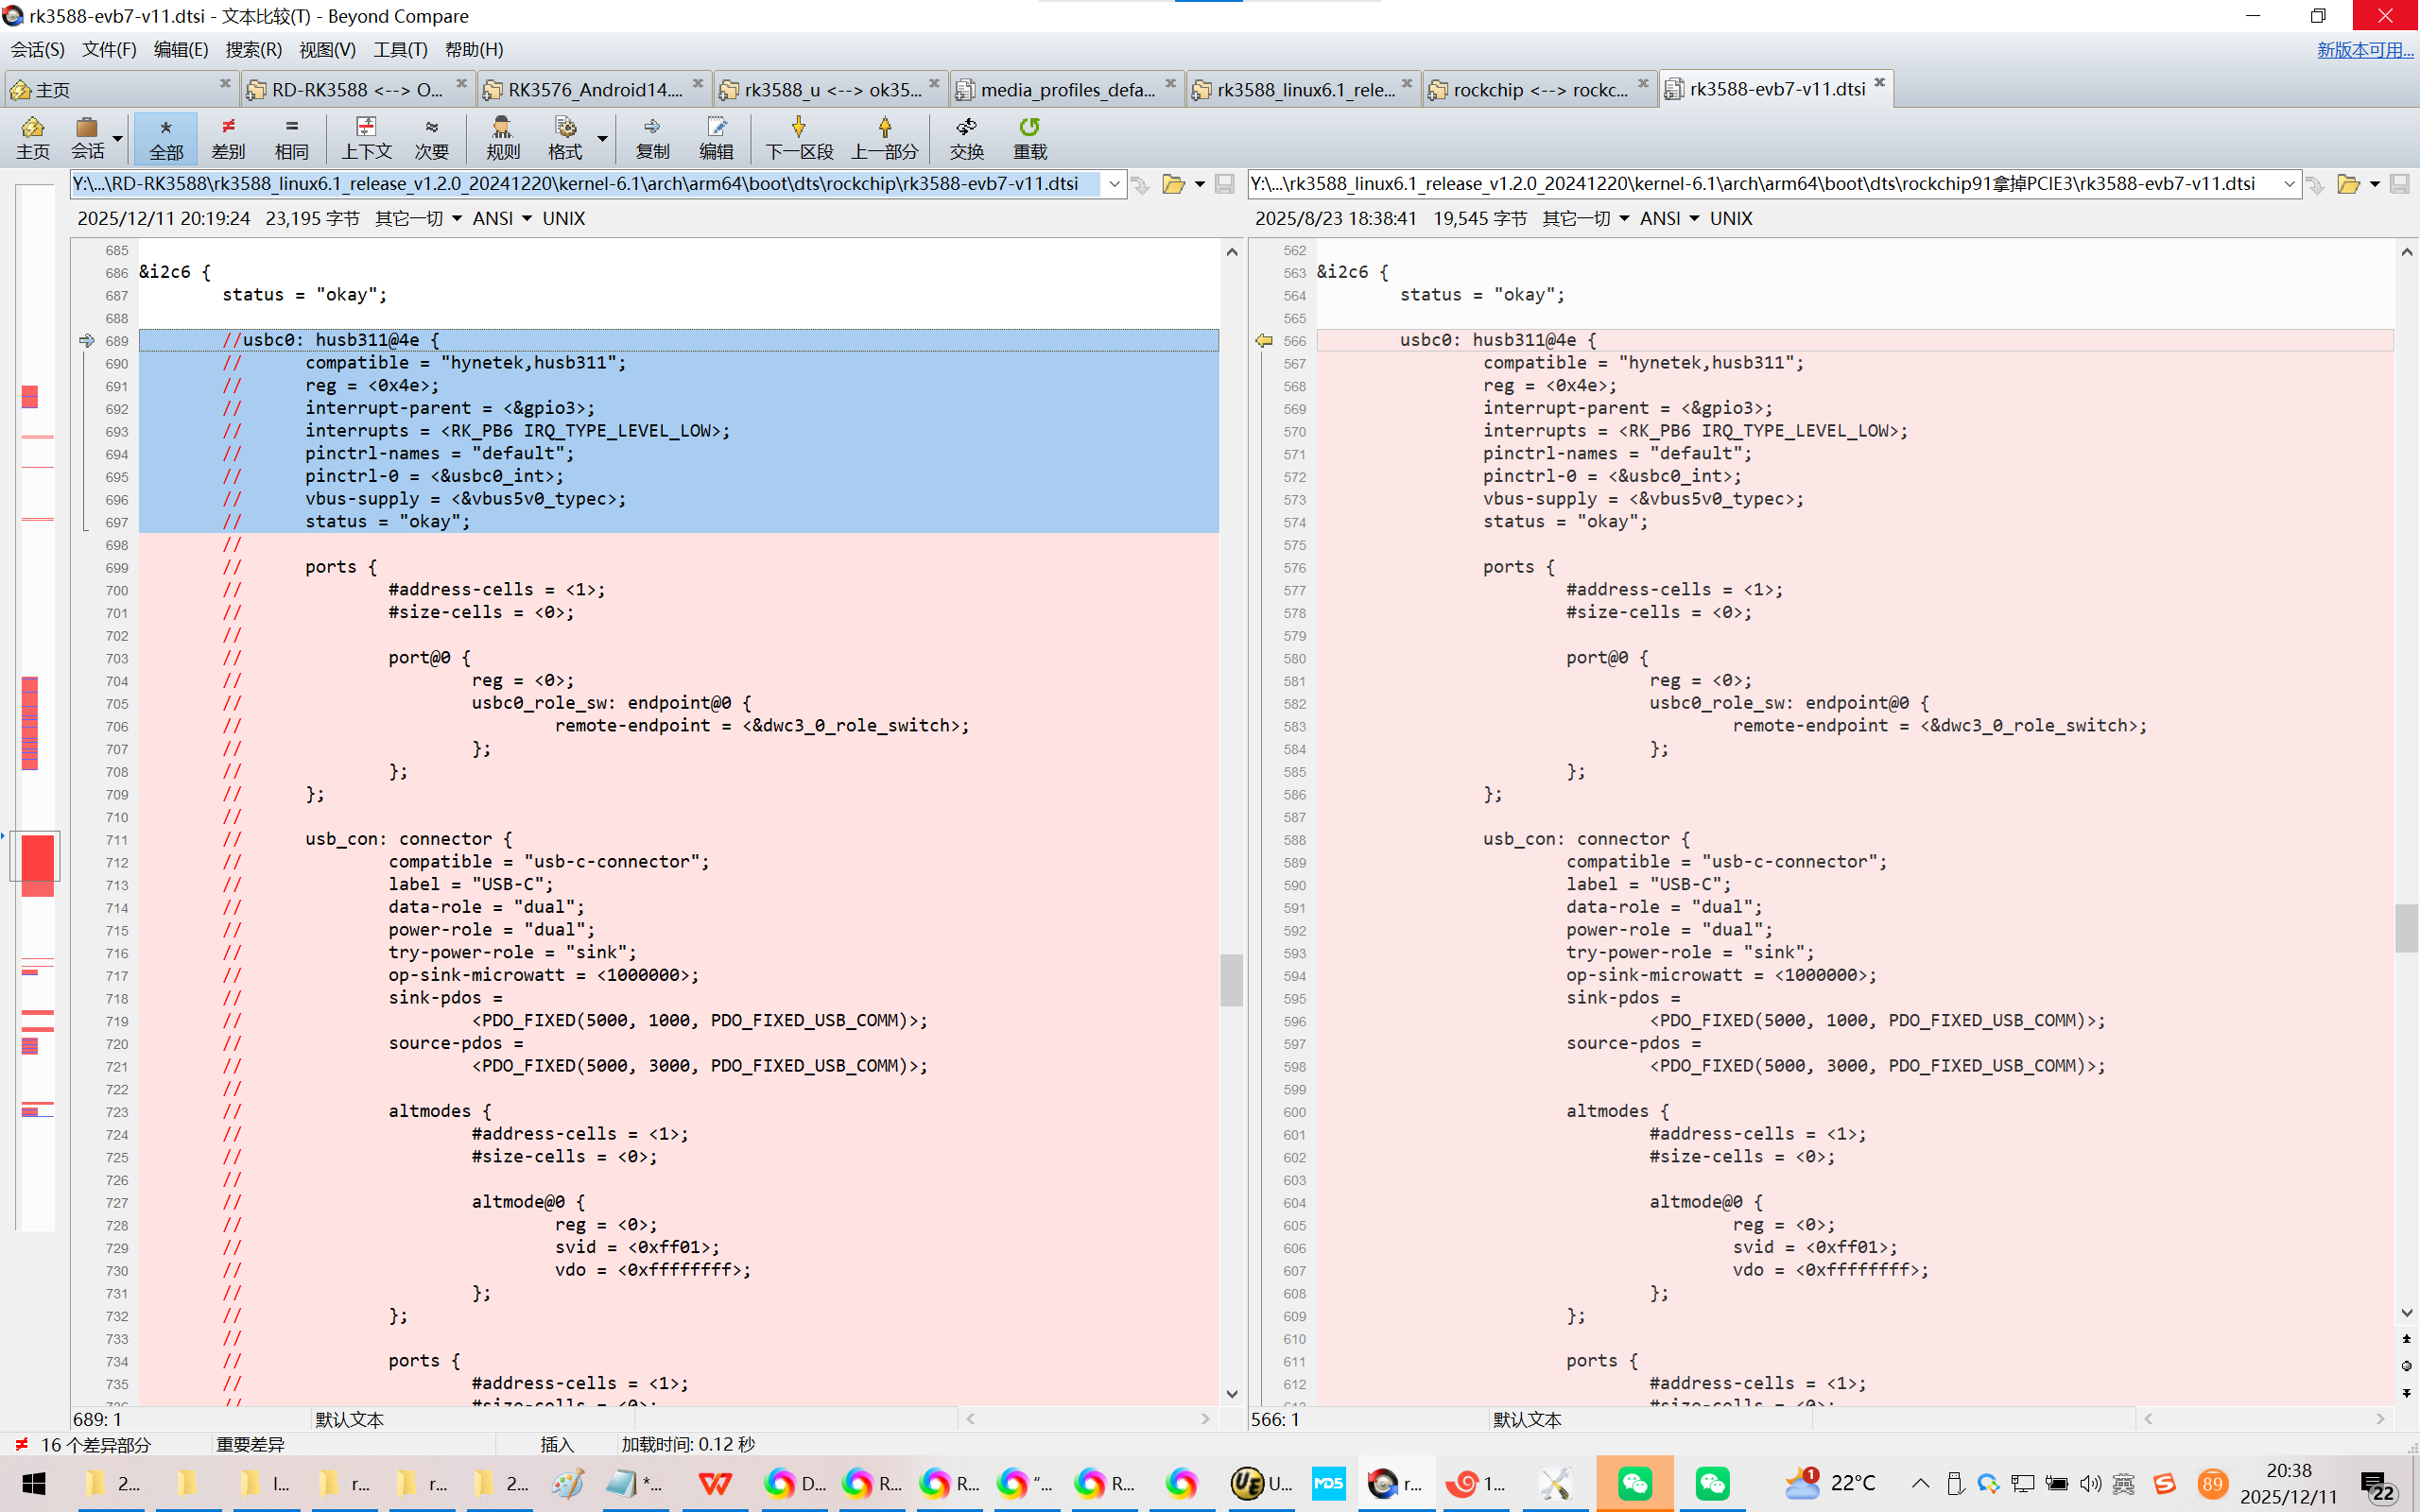Expand the left file path dropdown

click(1114, 184)
